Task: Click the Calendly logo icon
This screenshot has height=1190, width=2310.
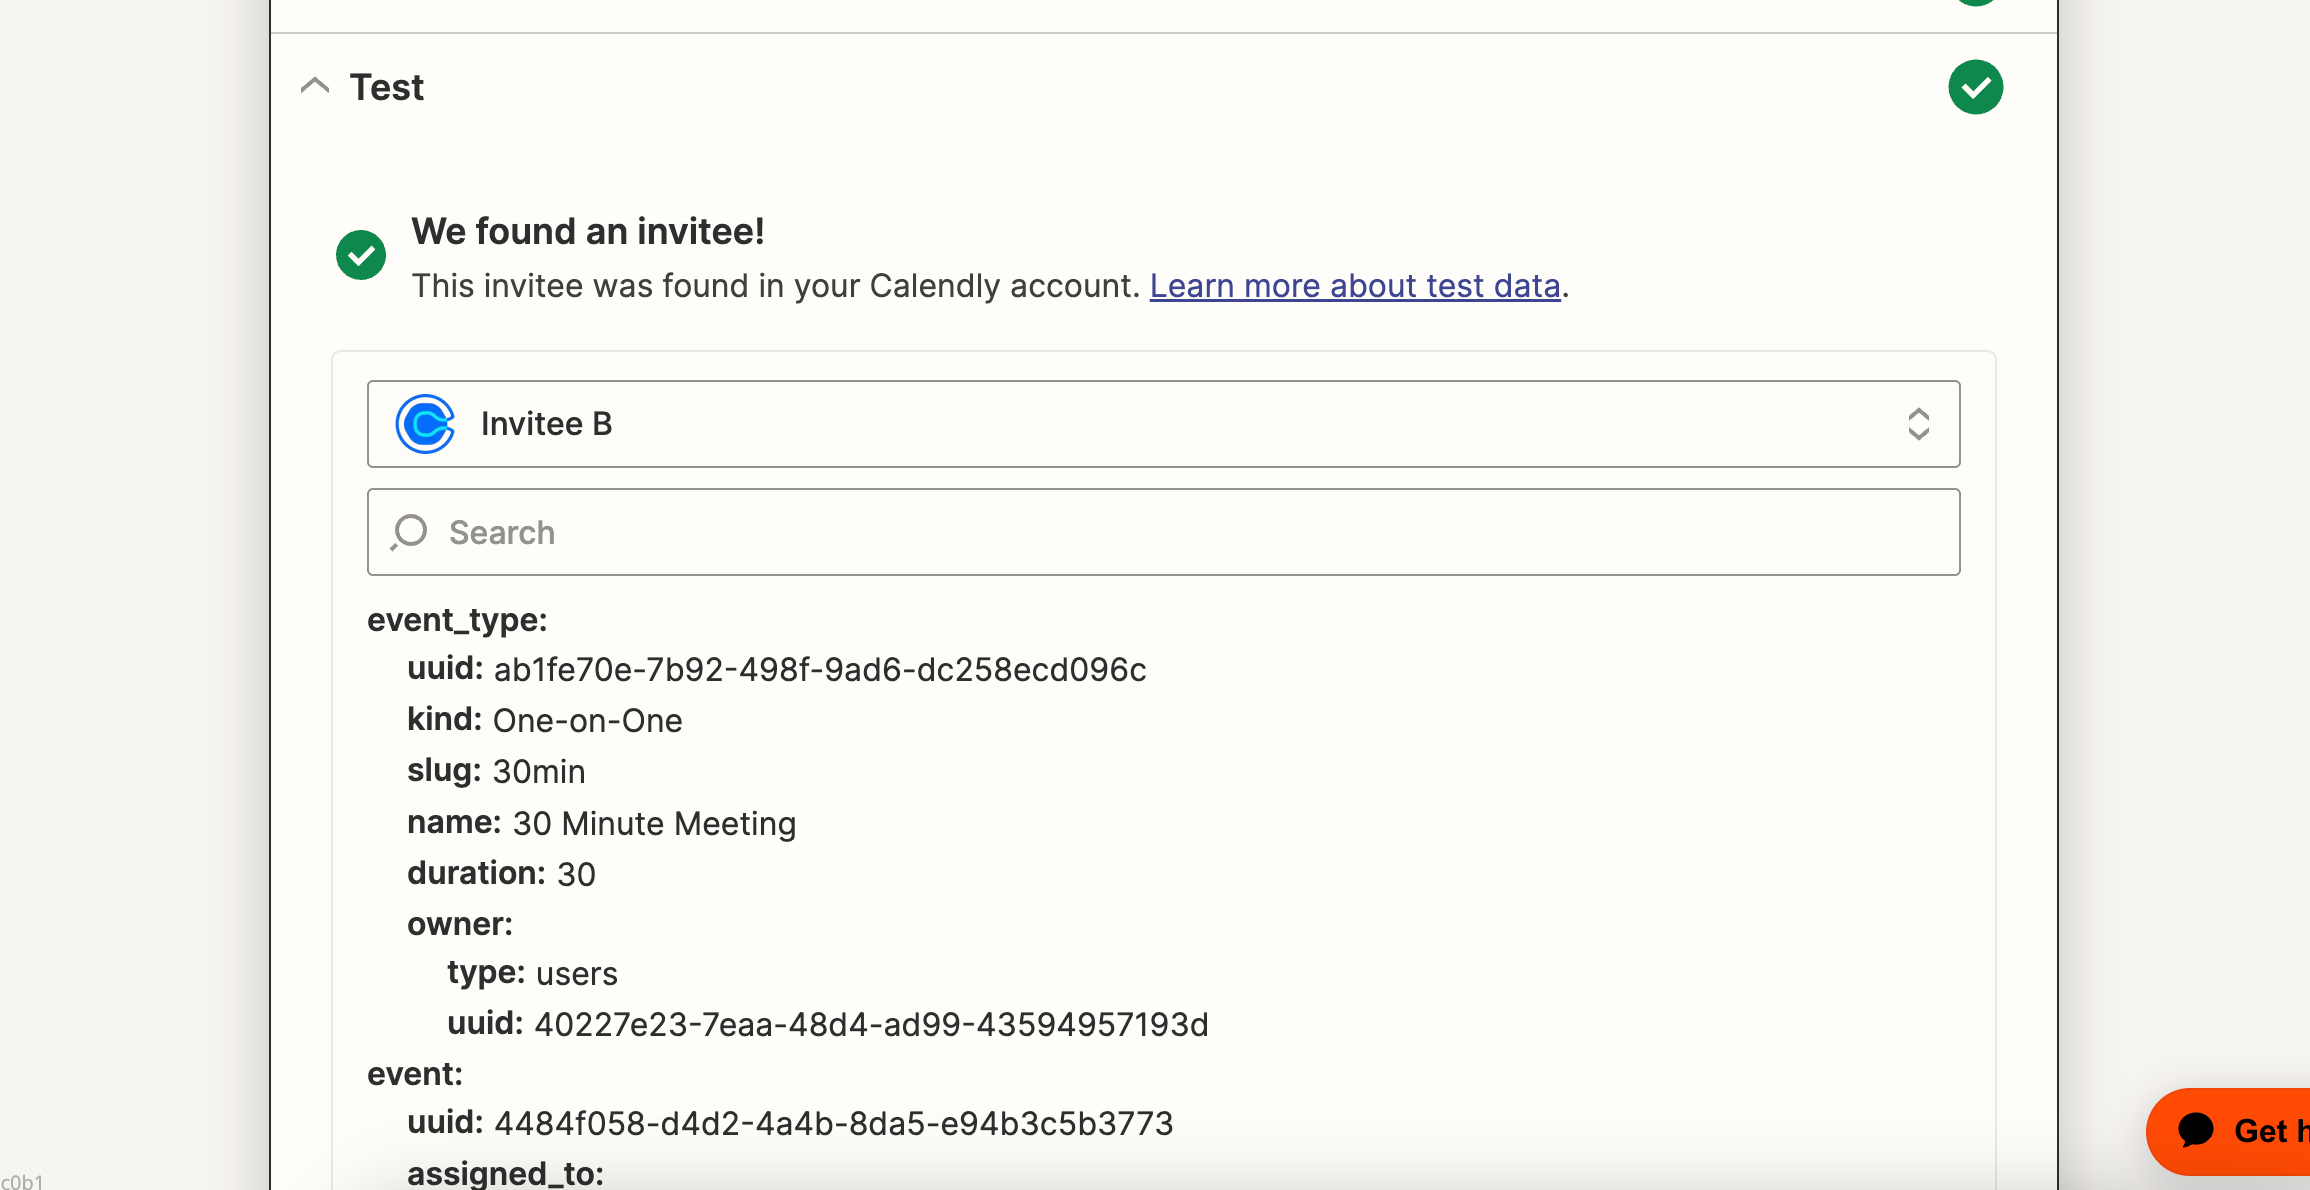Action: pyautogui.click(x=426, y=424)
